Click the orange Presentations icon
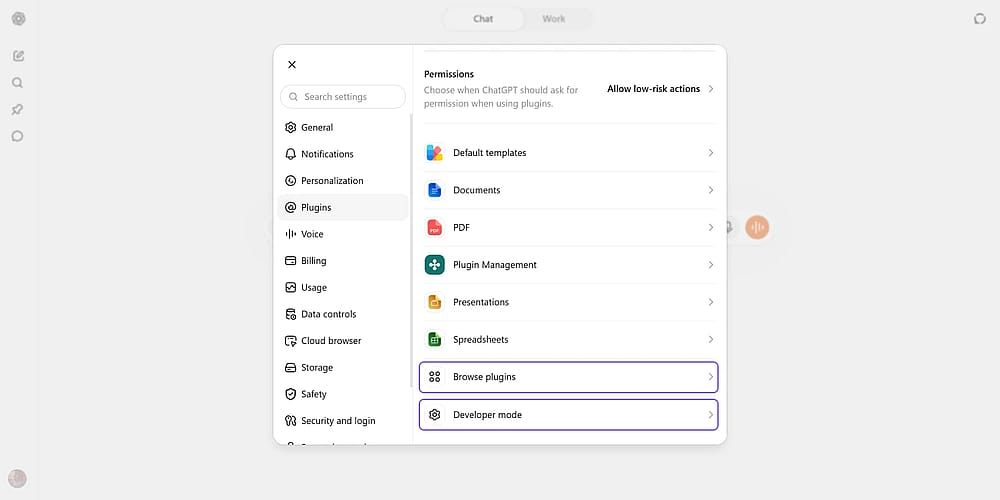Viewport: 1000px width, 500px height. pos(435,302)
